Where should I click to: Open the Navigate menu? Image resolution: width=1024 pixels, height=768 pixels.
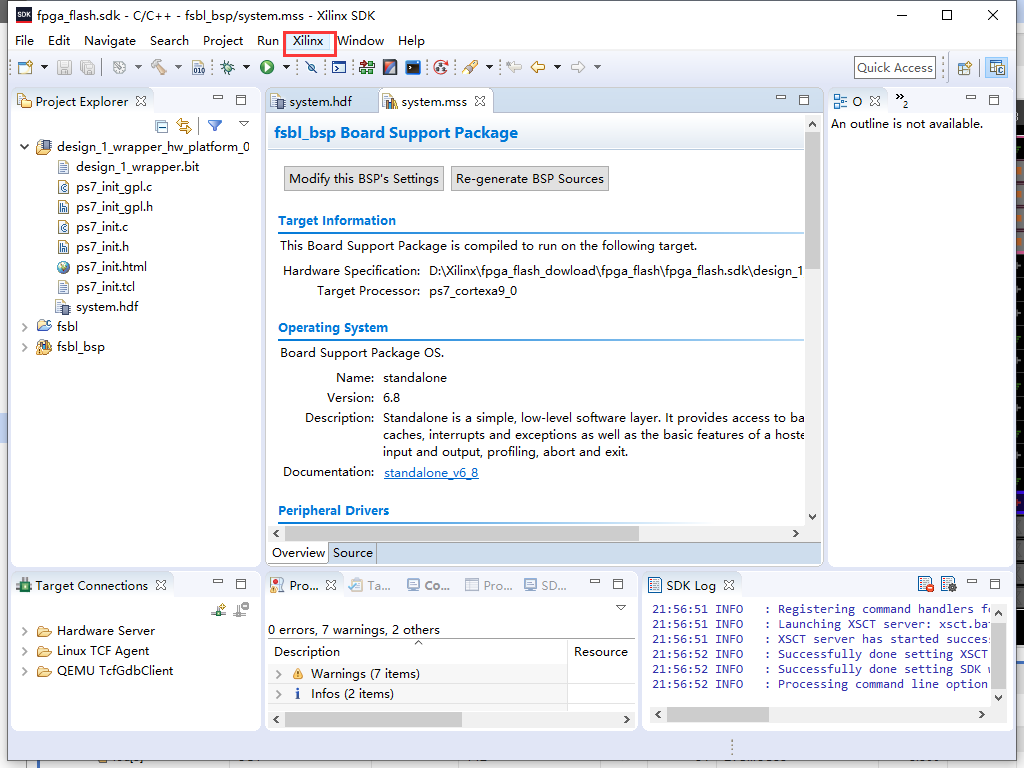110,40
